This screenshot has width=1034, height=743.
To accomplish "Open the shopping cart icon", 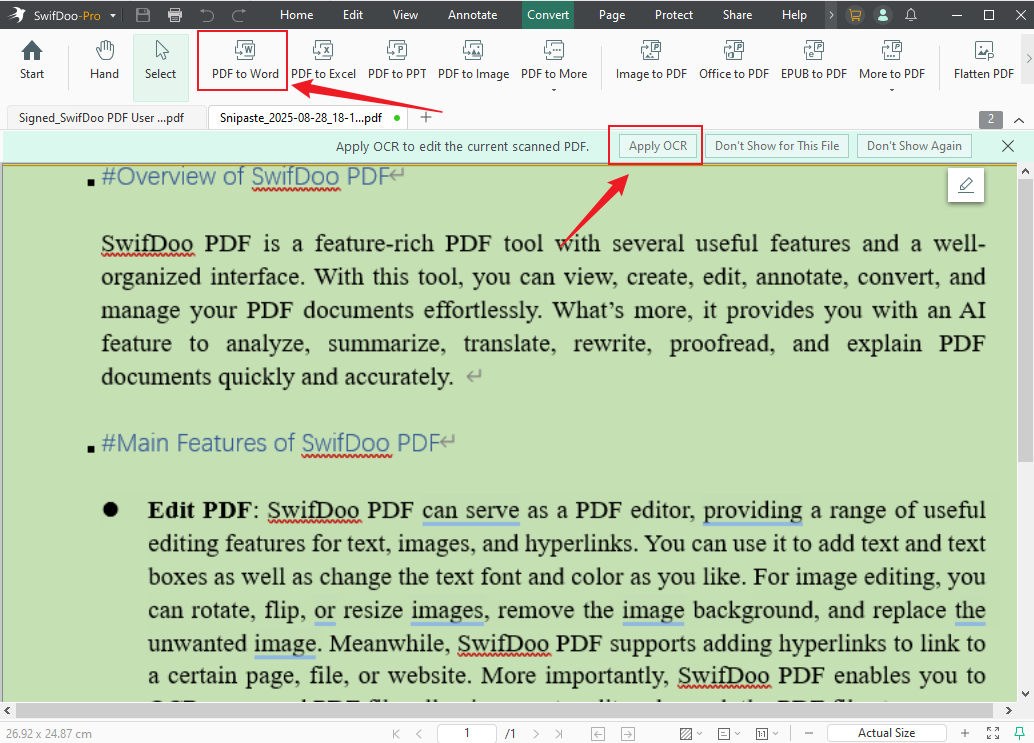I will pyautogui.click(x=854, y=15).
